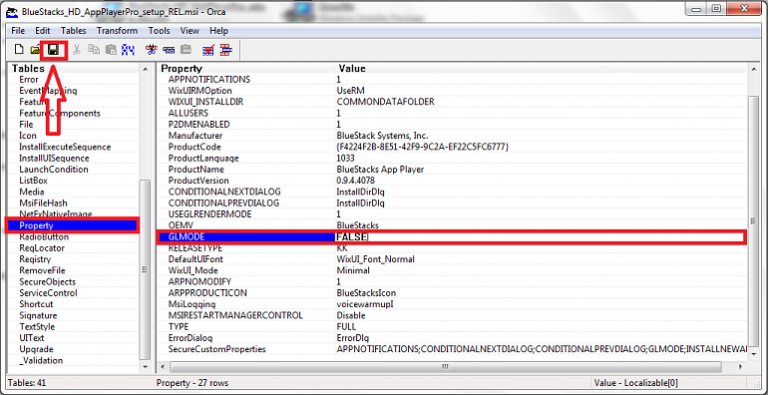Screen dimensions: 768x395
Task: Select the Registry table
Action: tap(35, 259)
